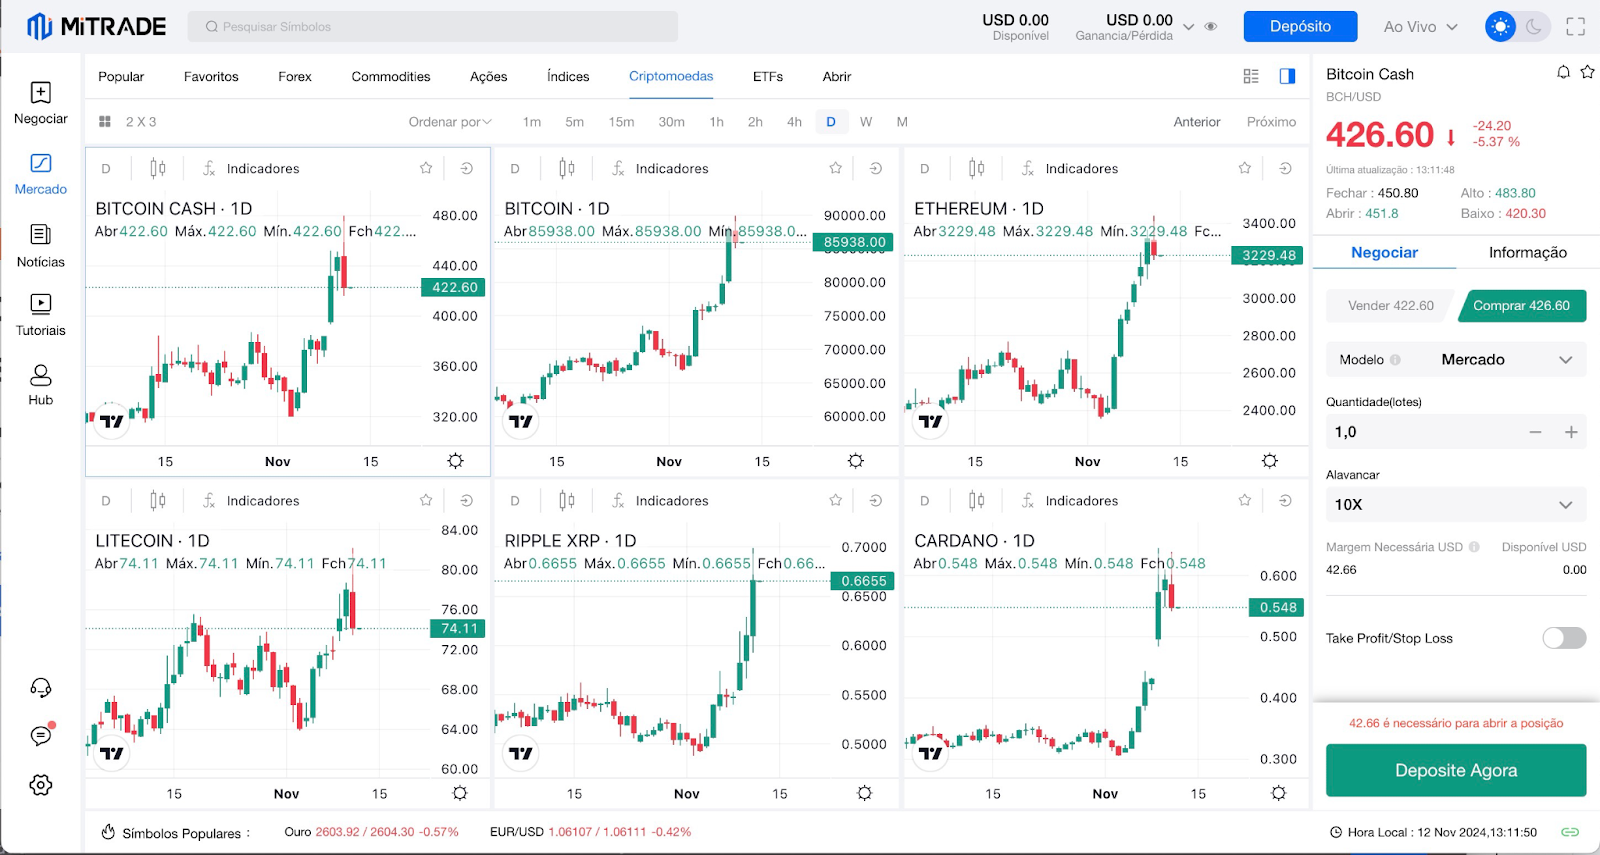
Task: Click the Mitrade logo
Action: click(x=96, y=27)
